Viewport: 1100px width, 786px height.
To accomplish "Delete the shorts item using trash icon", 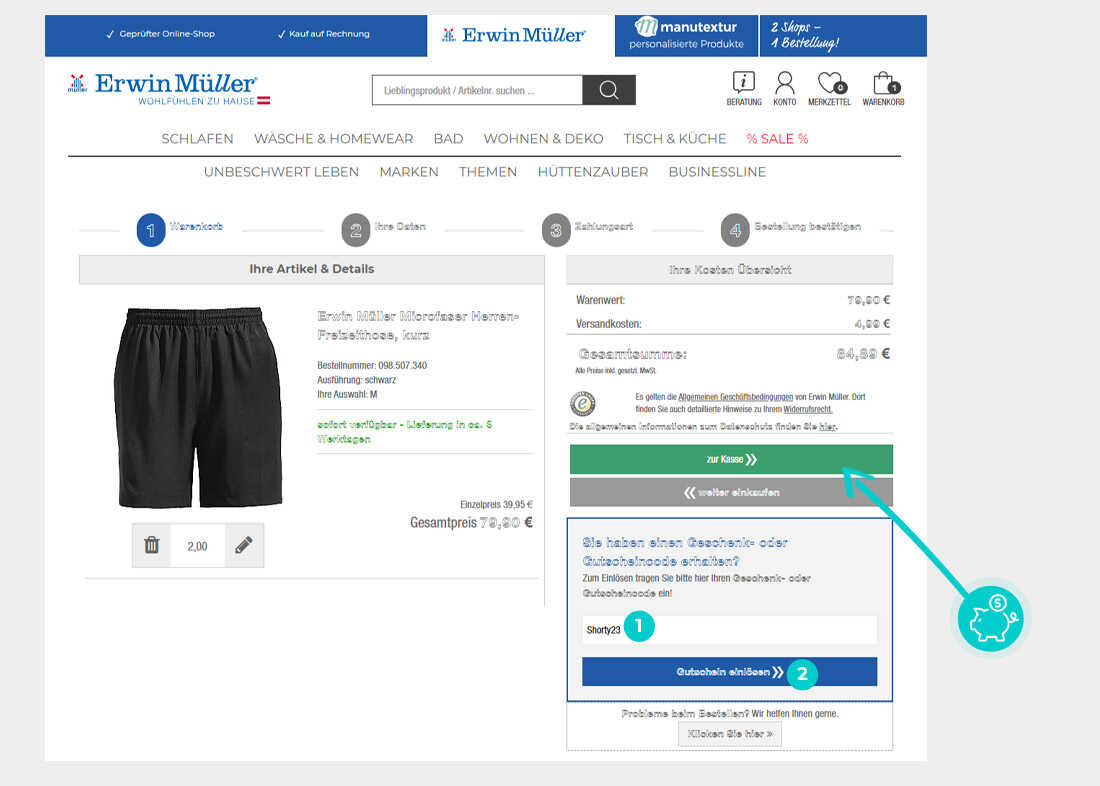I will [x=152, y=545].
